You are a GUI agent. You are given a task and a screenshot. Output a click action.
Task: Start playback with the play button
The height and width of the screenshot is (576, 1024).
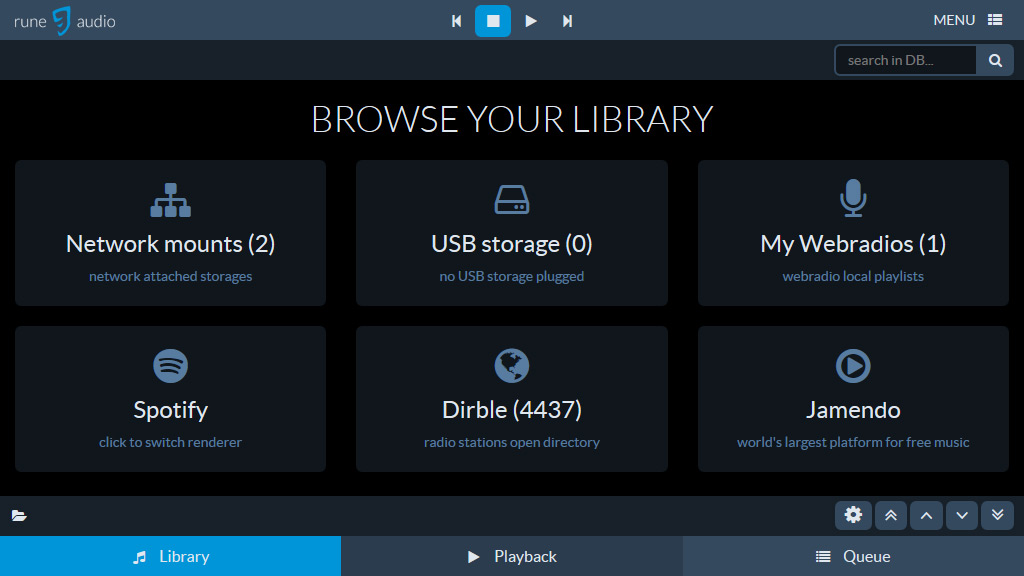pyautogui.click(x=531, y=21)
